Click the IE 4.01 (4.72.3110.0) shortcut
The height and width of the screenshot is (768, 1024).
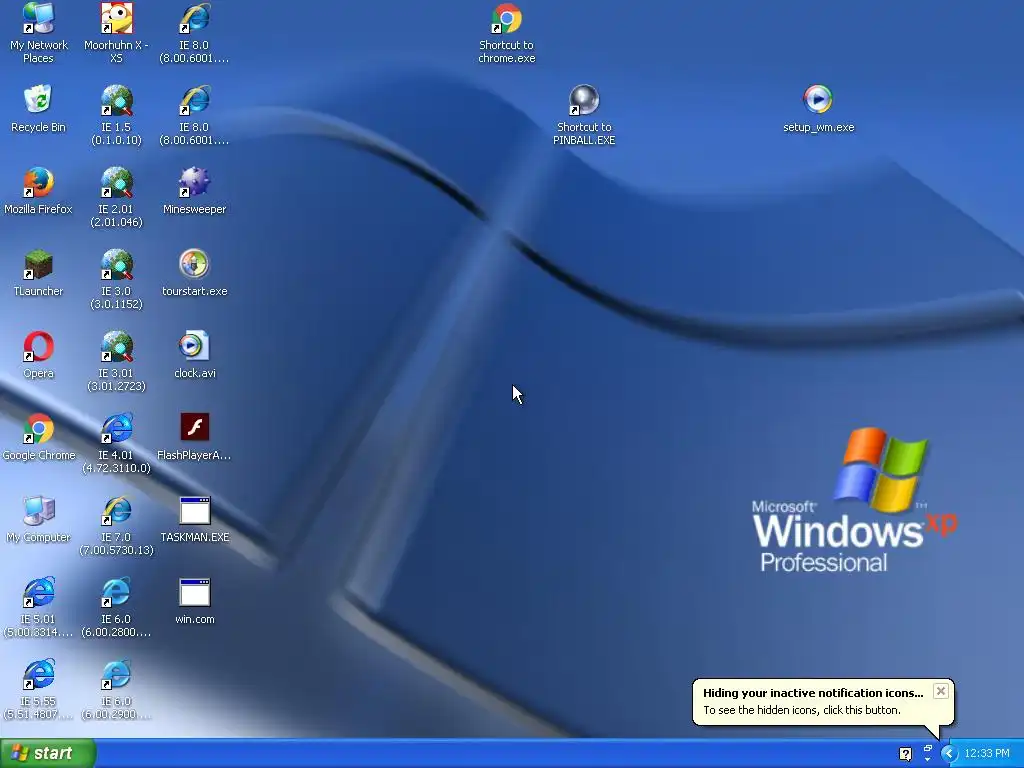tap(116, 428)
